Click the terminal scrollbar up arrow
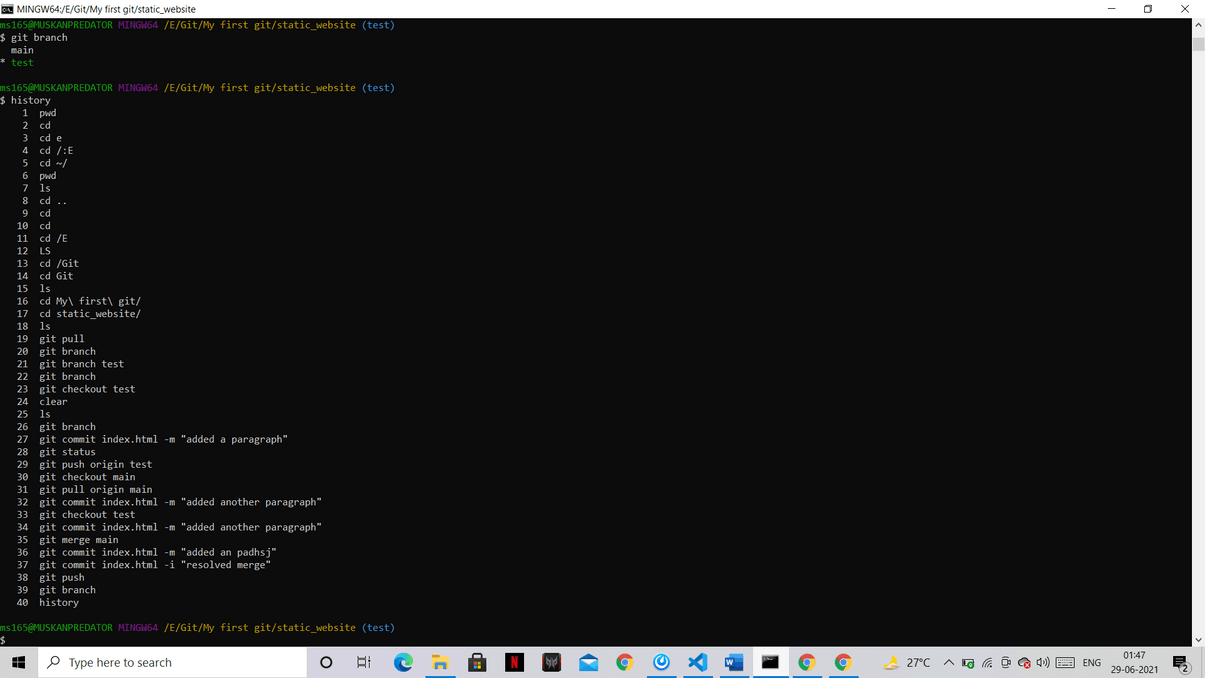This screenshot has width=1205, height=678. tap(1198, 24)
